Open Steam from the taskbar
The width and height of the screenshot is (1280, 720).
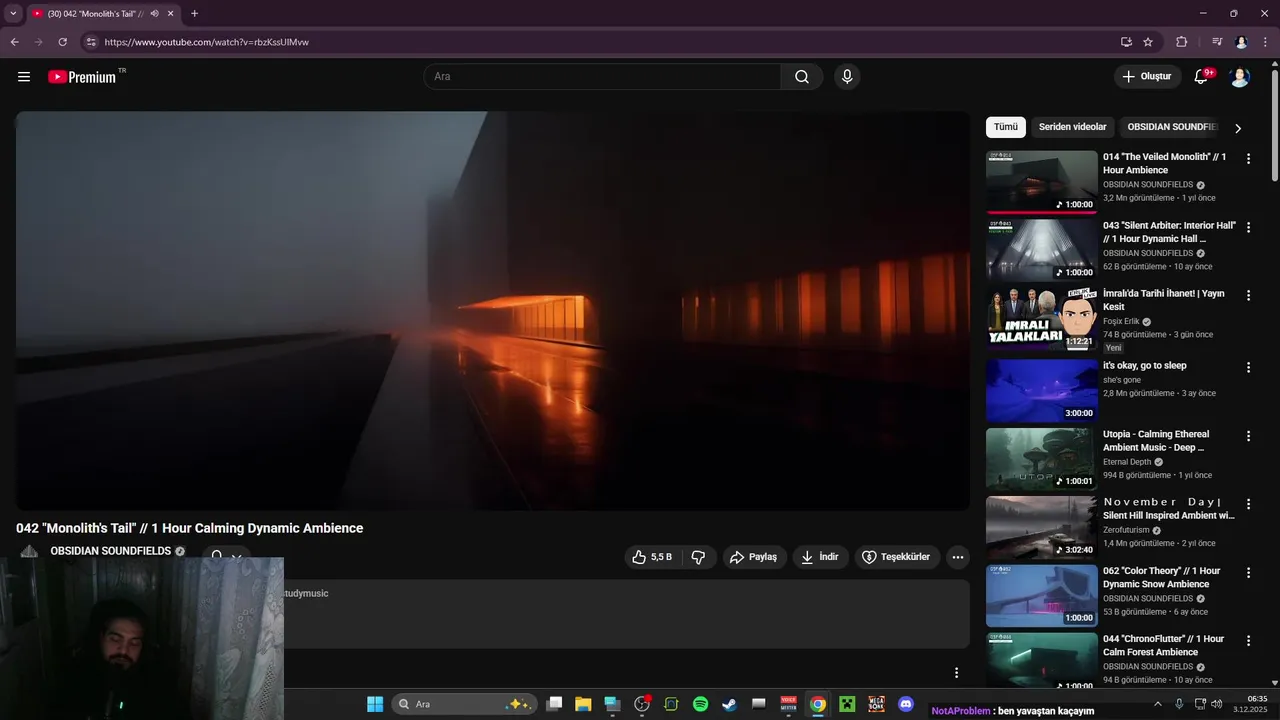tap(730, 704)
